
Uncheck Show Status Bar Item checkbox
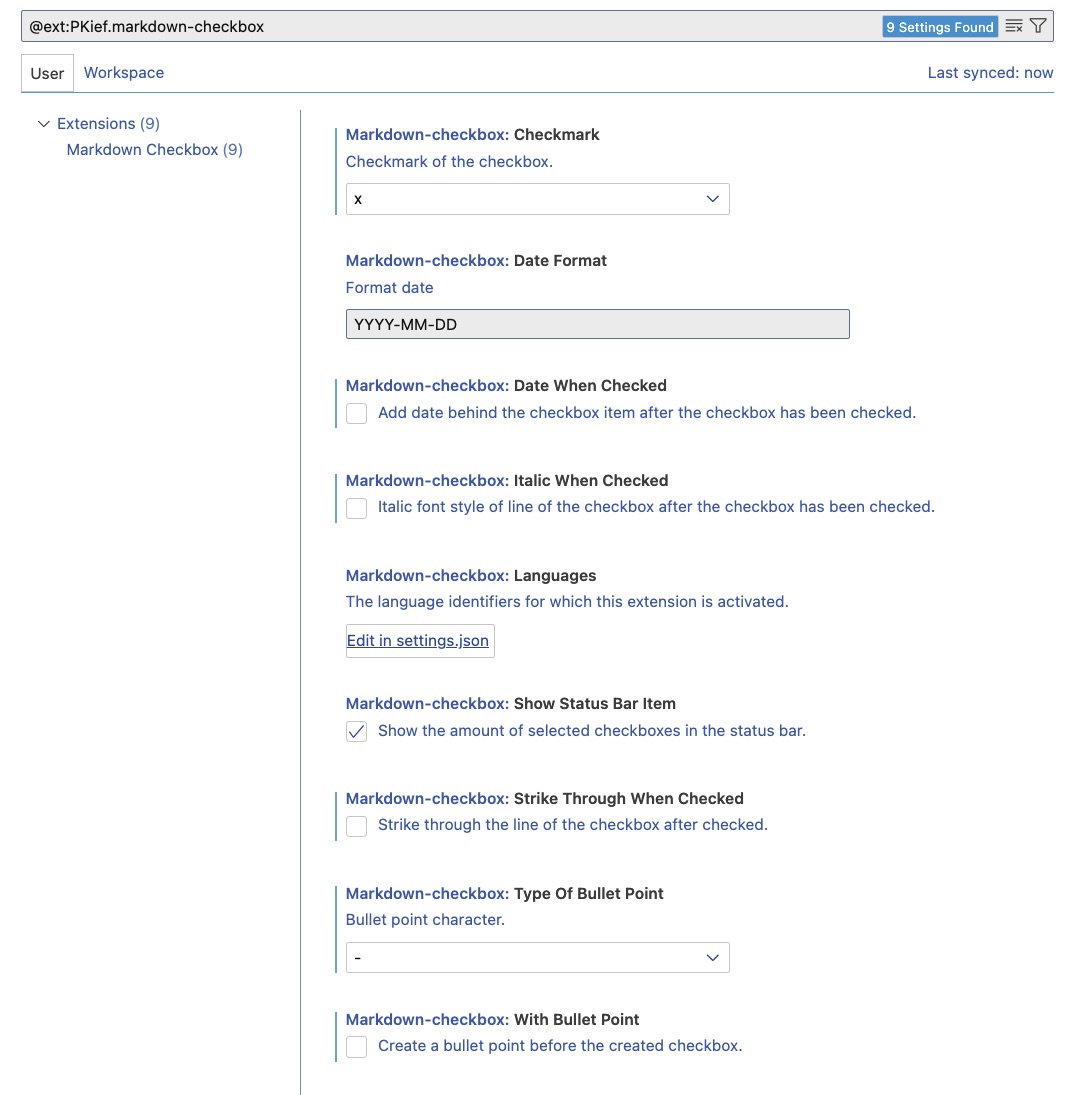click(x=357, y=731)
